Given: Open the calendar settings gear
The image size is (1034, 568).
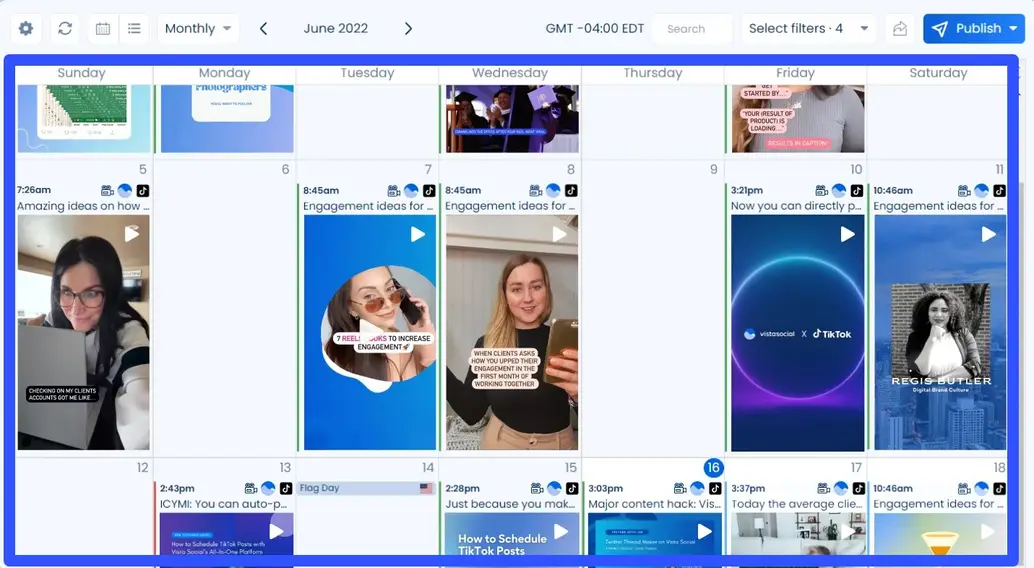Looking at the screenshot, I should pyautogui.click(x=26, y=29).
